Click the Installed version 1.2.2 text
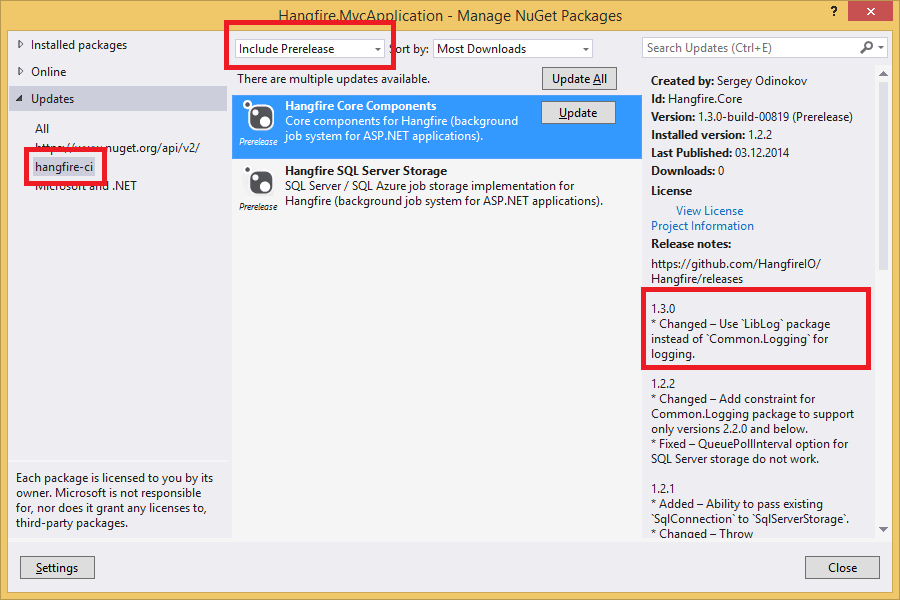Screen dimensions: 900x600 (711, 135)
